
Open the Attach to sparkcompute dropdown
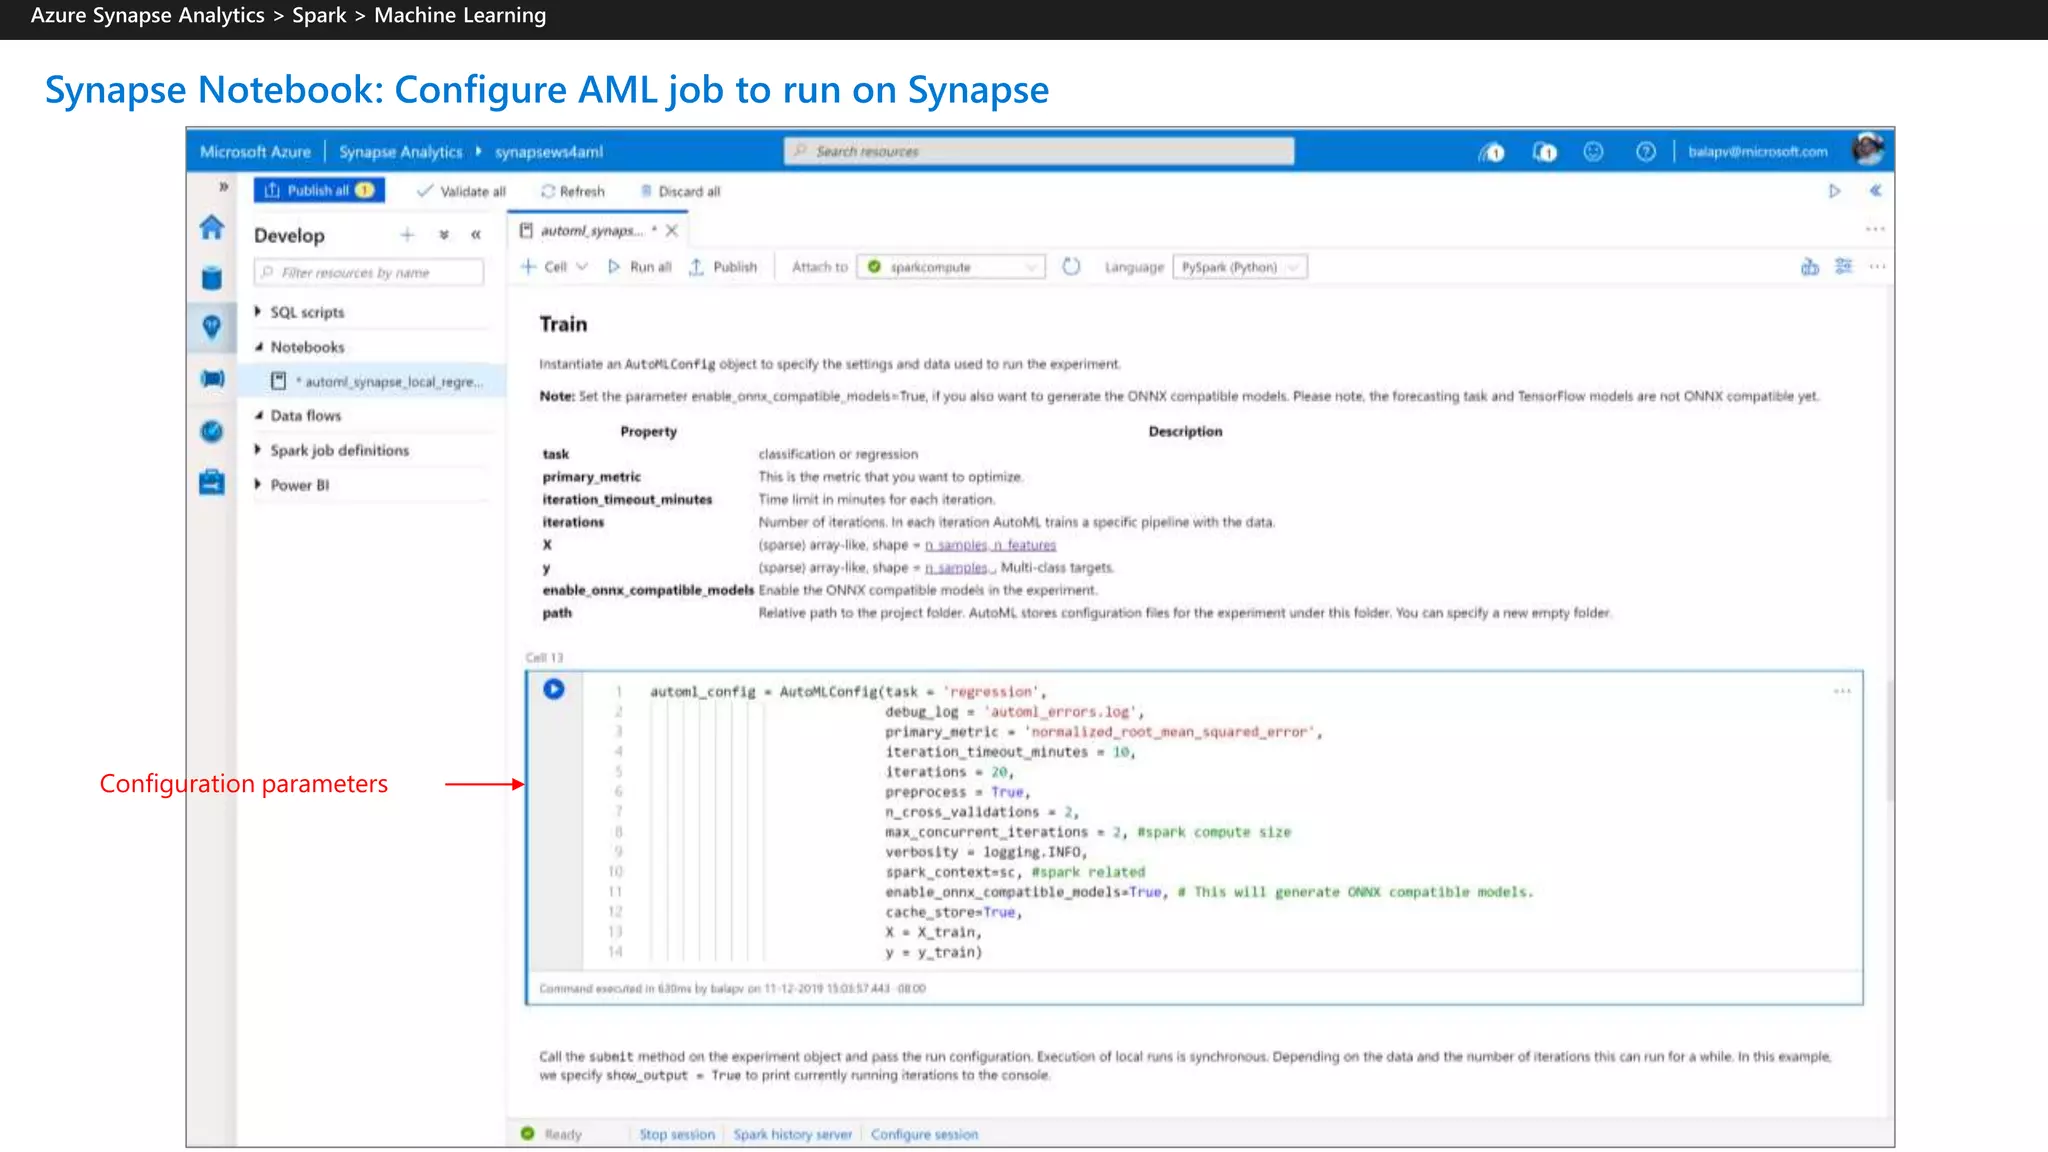point(951,267)
